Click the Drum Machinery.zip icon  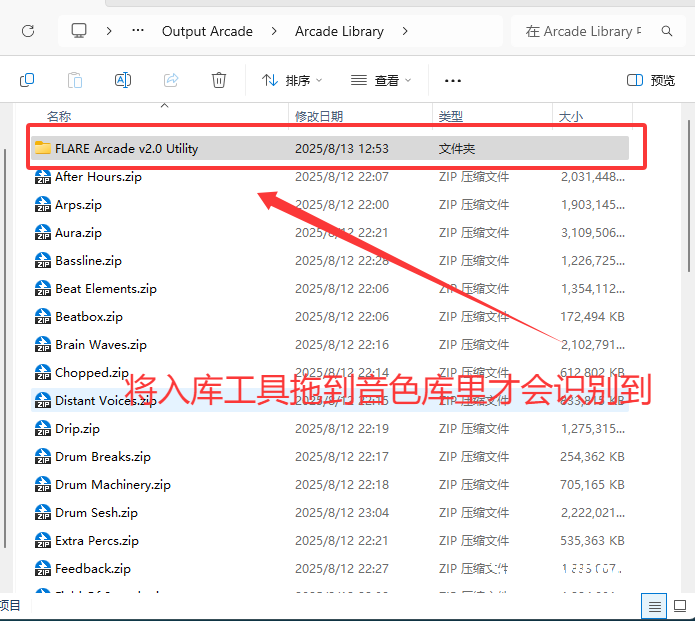(x=43, y=484)
